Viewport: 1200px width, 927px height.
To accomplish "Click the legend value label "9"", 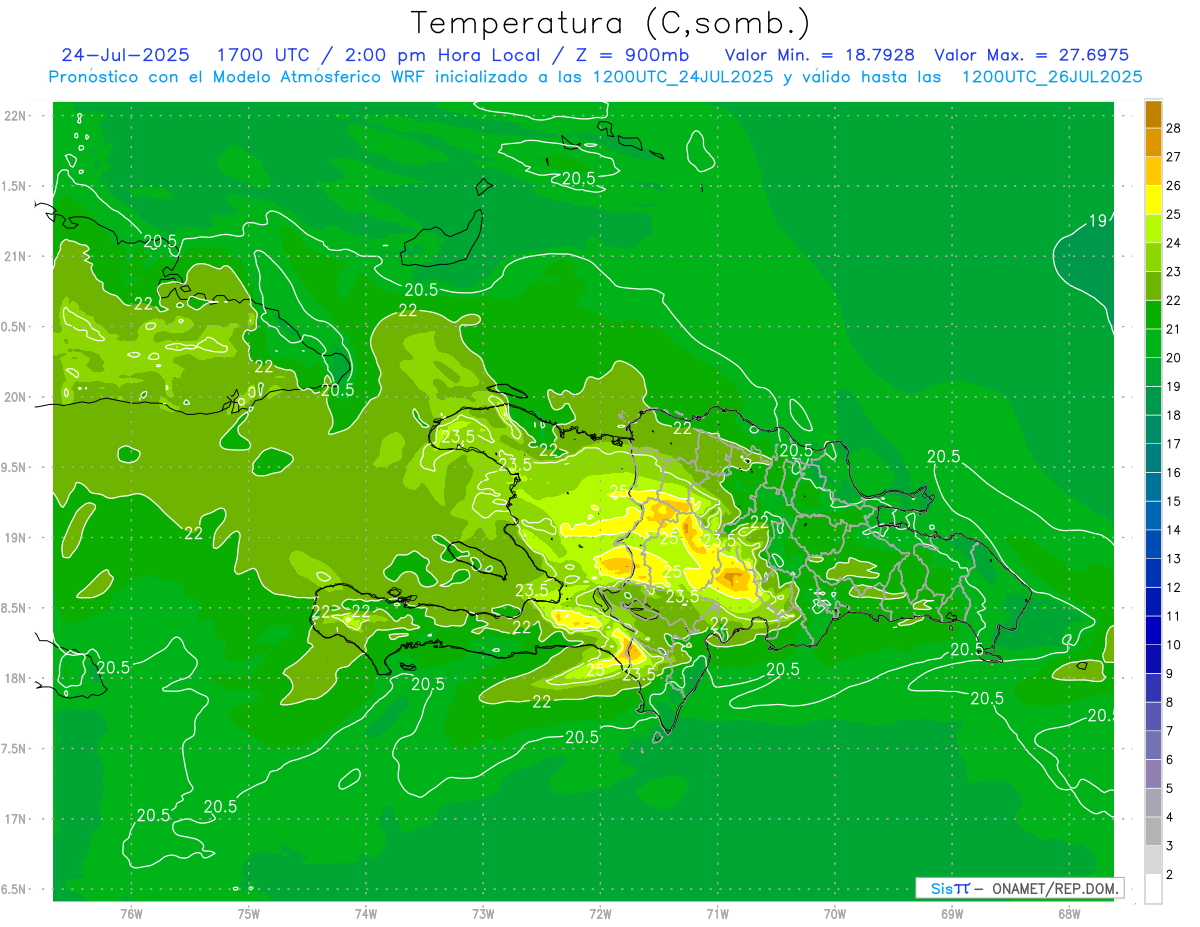I will tap(1170, 673).
